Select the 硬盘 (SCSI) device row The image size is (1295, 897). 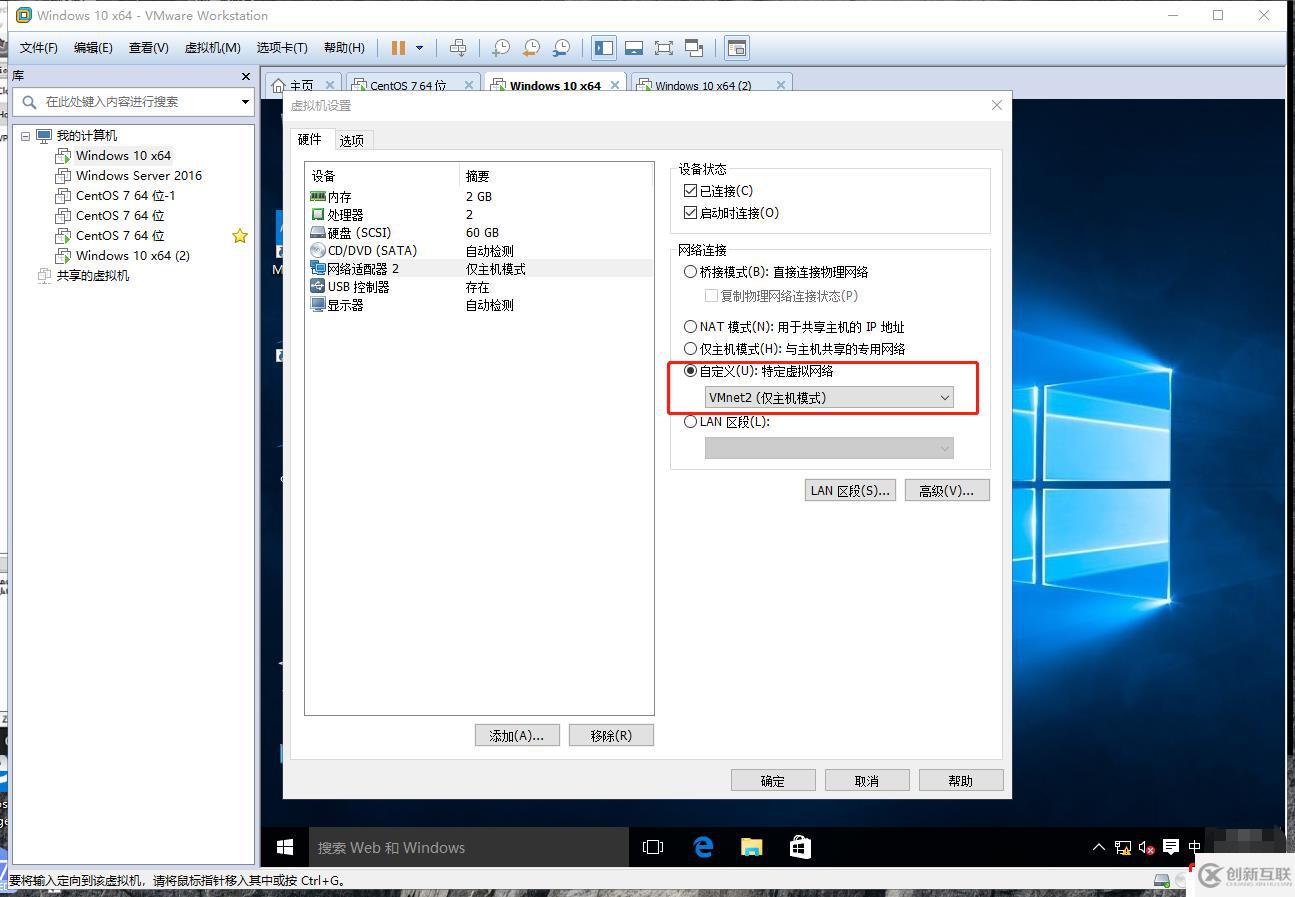(x=480, y=233)
